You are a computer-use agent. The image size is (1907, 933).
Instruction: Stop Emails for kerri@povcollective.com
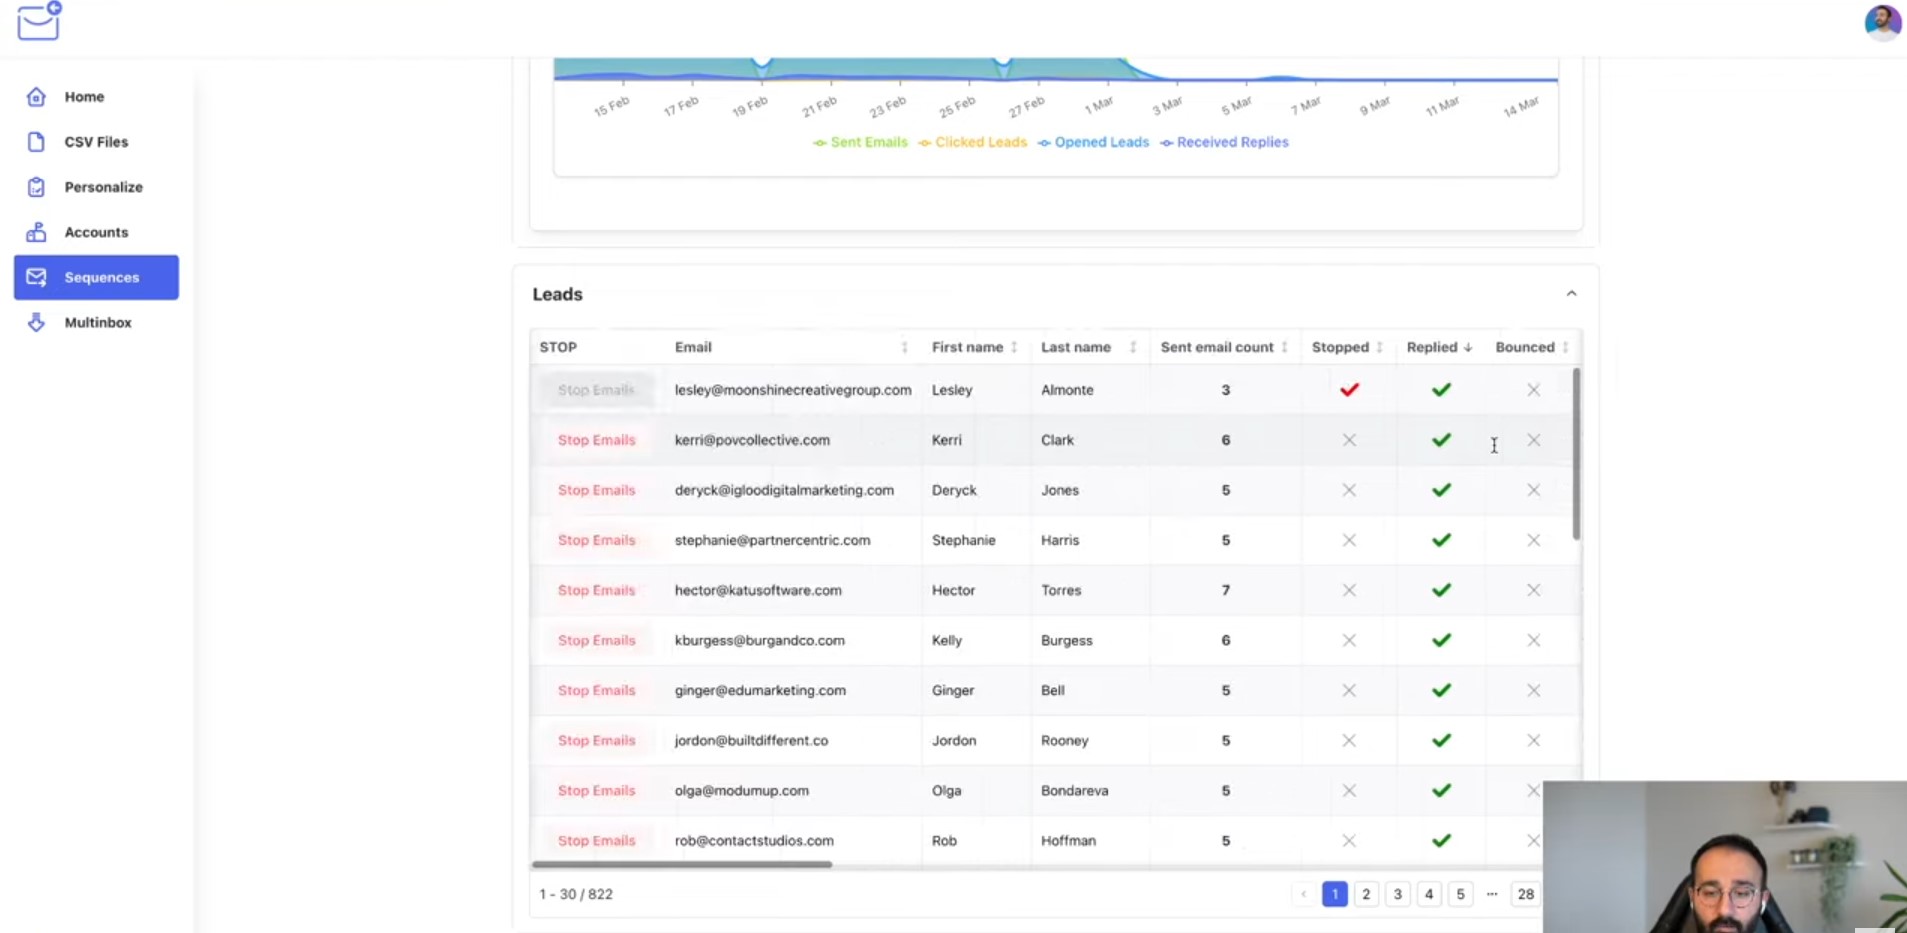(x=596, y=440)
